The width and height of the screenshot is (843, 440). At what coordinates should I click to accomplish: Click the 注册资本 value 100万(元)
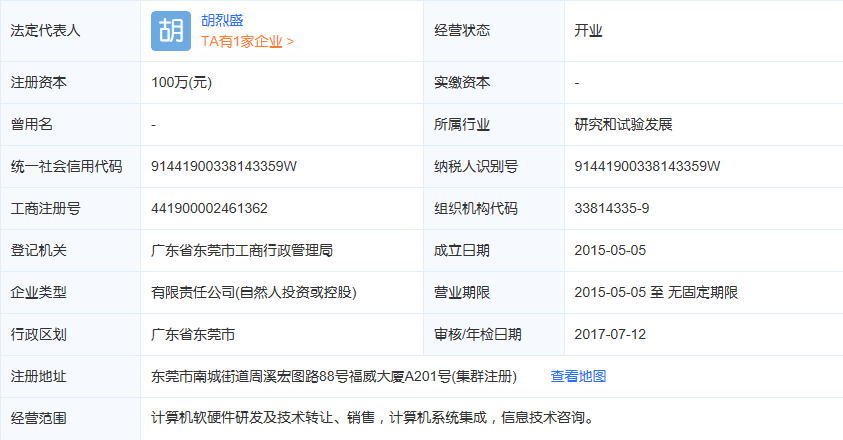pos(182,82)
